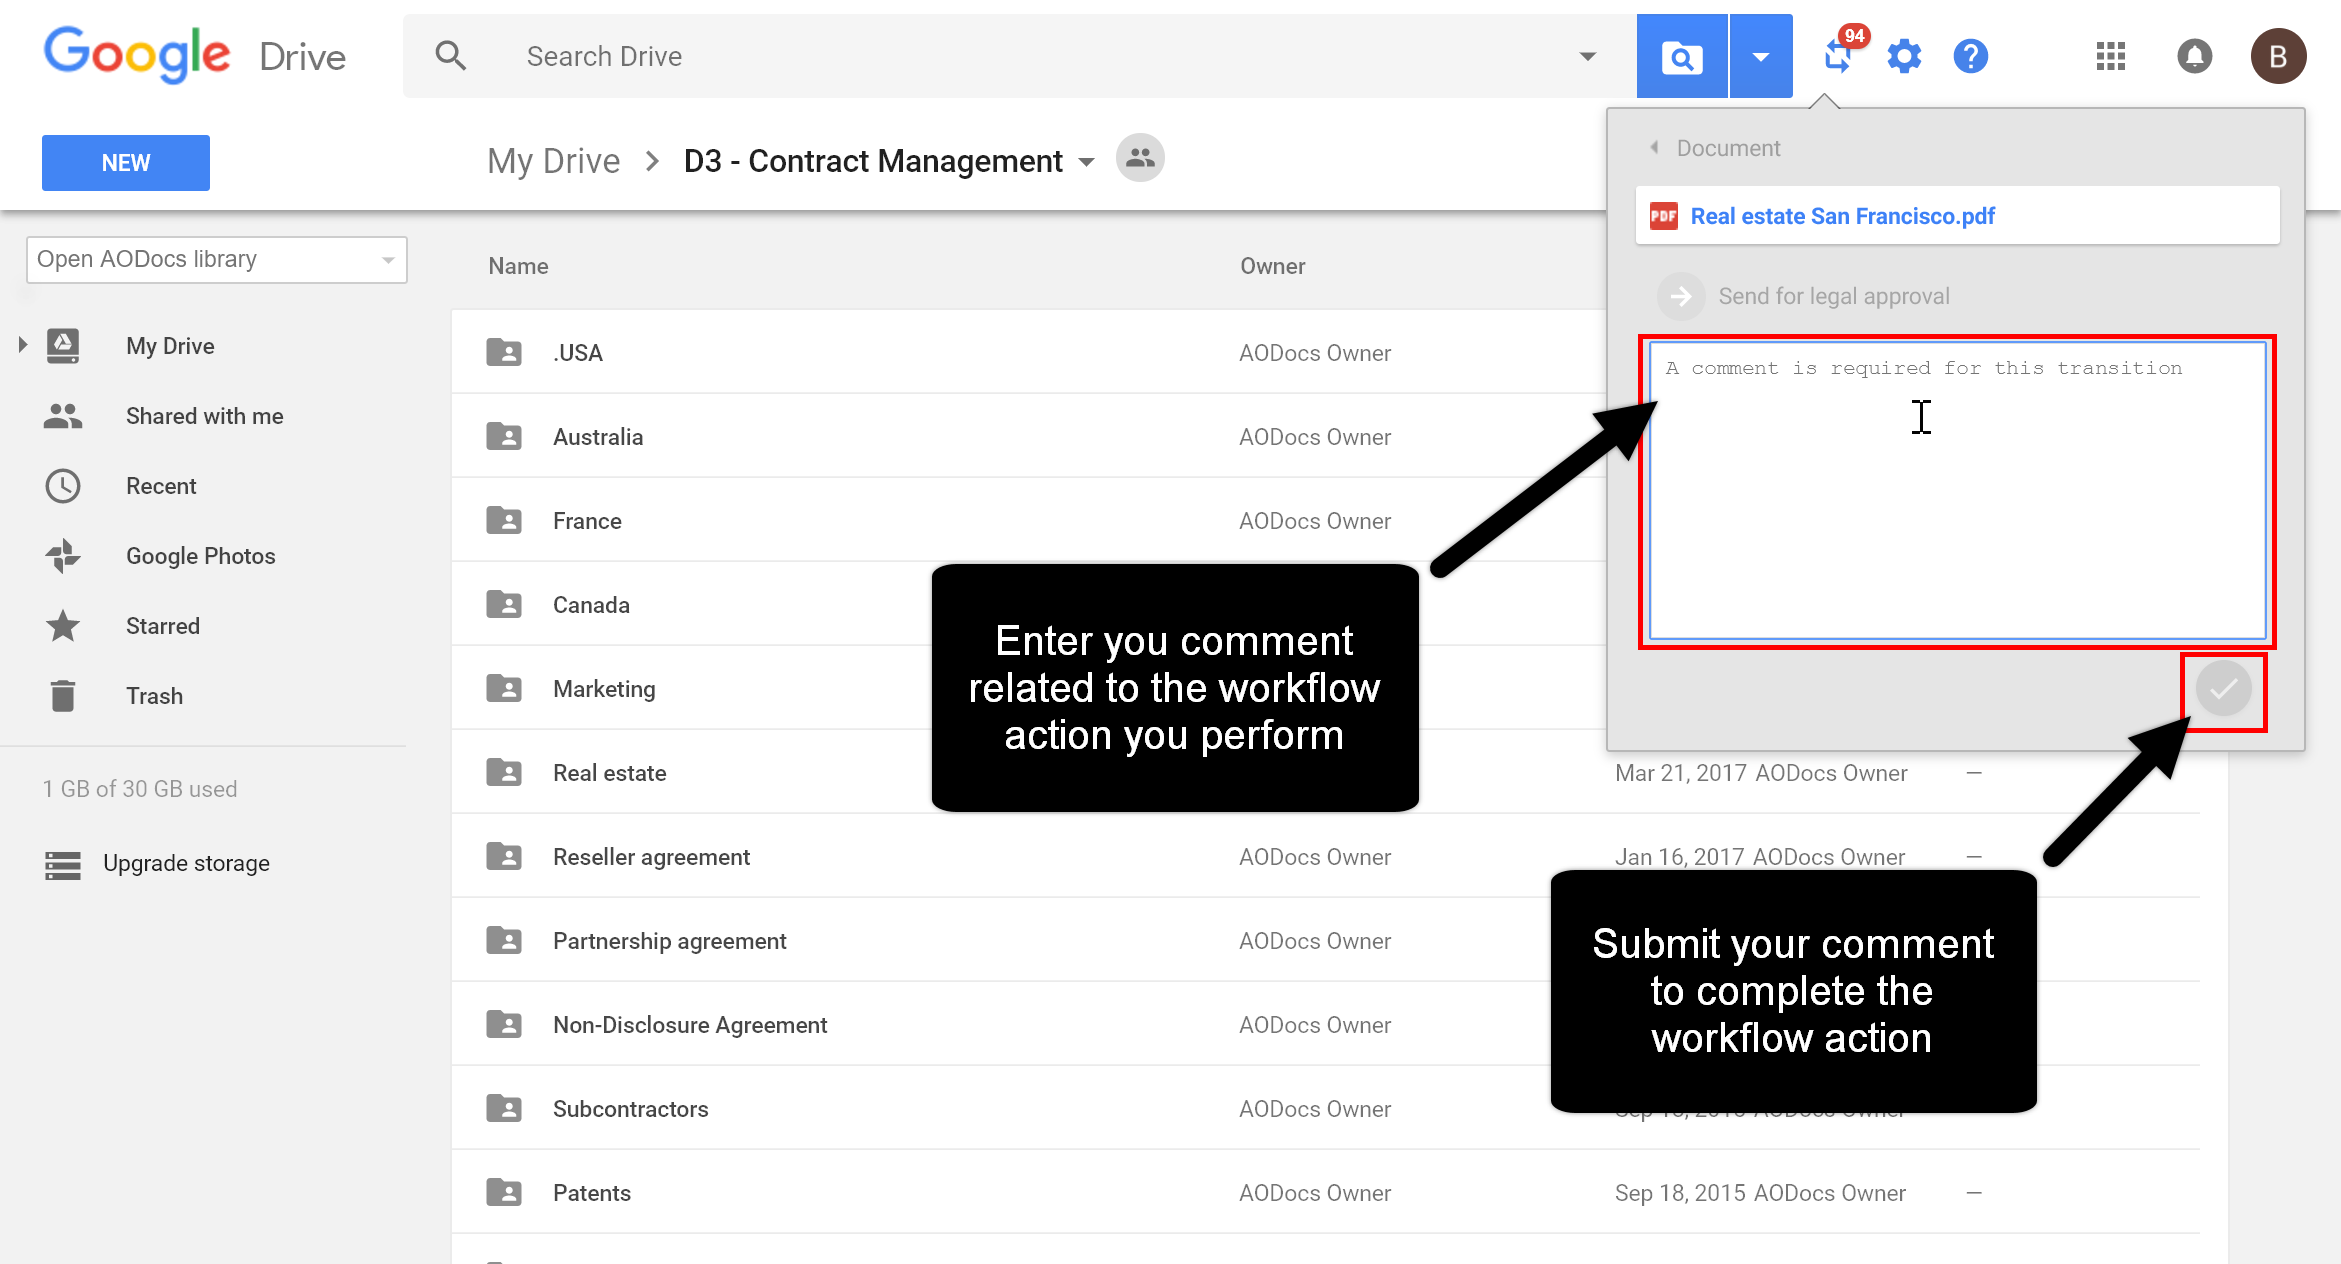Click the Owner column header
This screenshot has height=1264, width=2341.
coord(1272,266)
